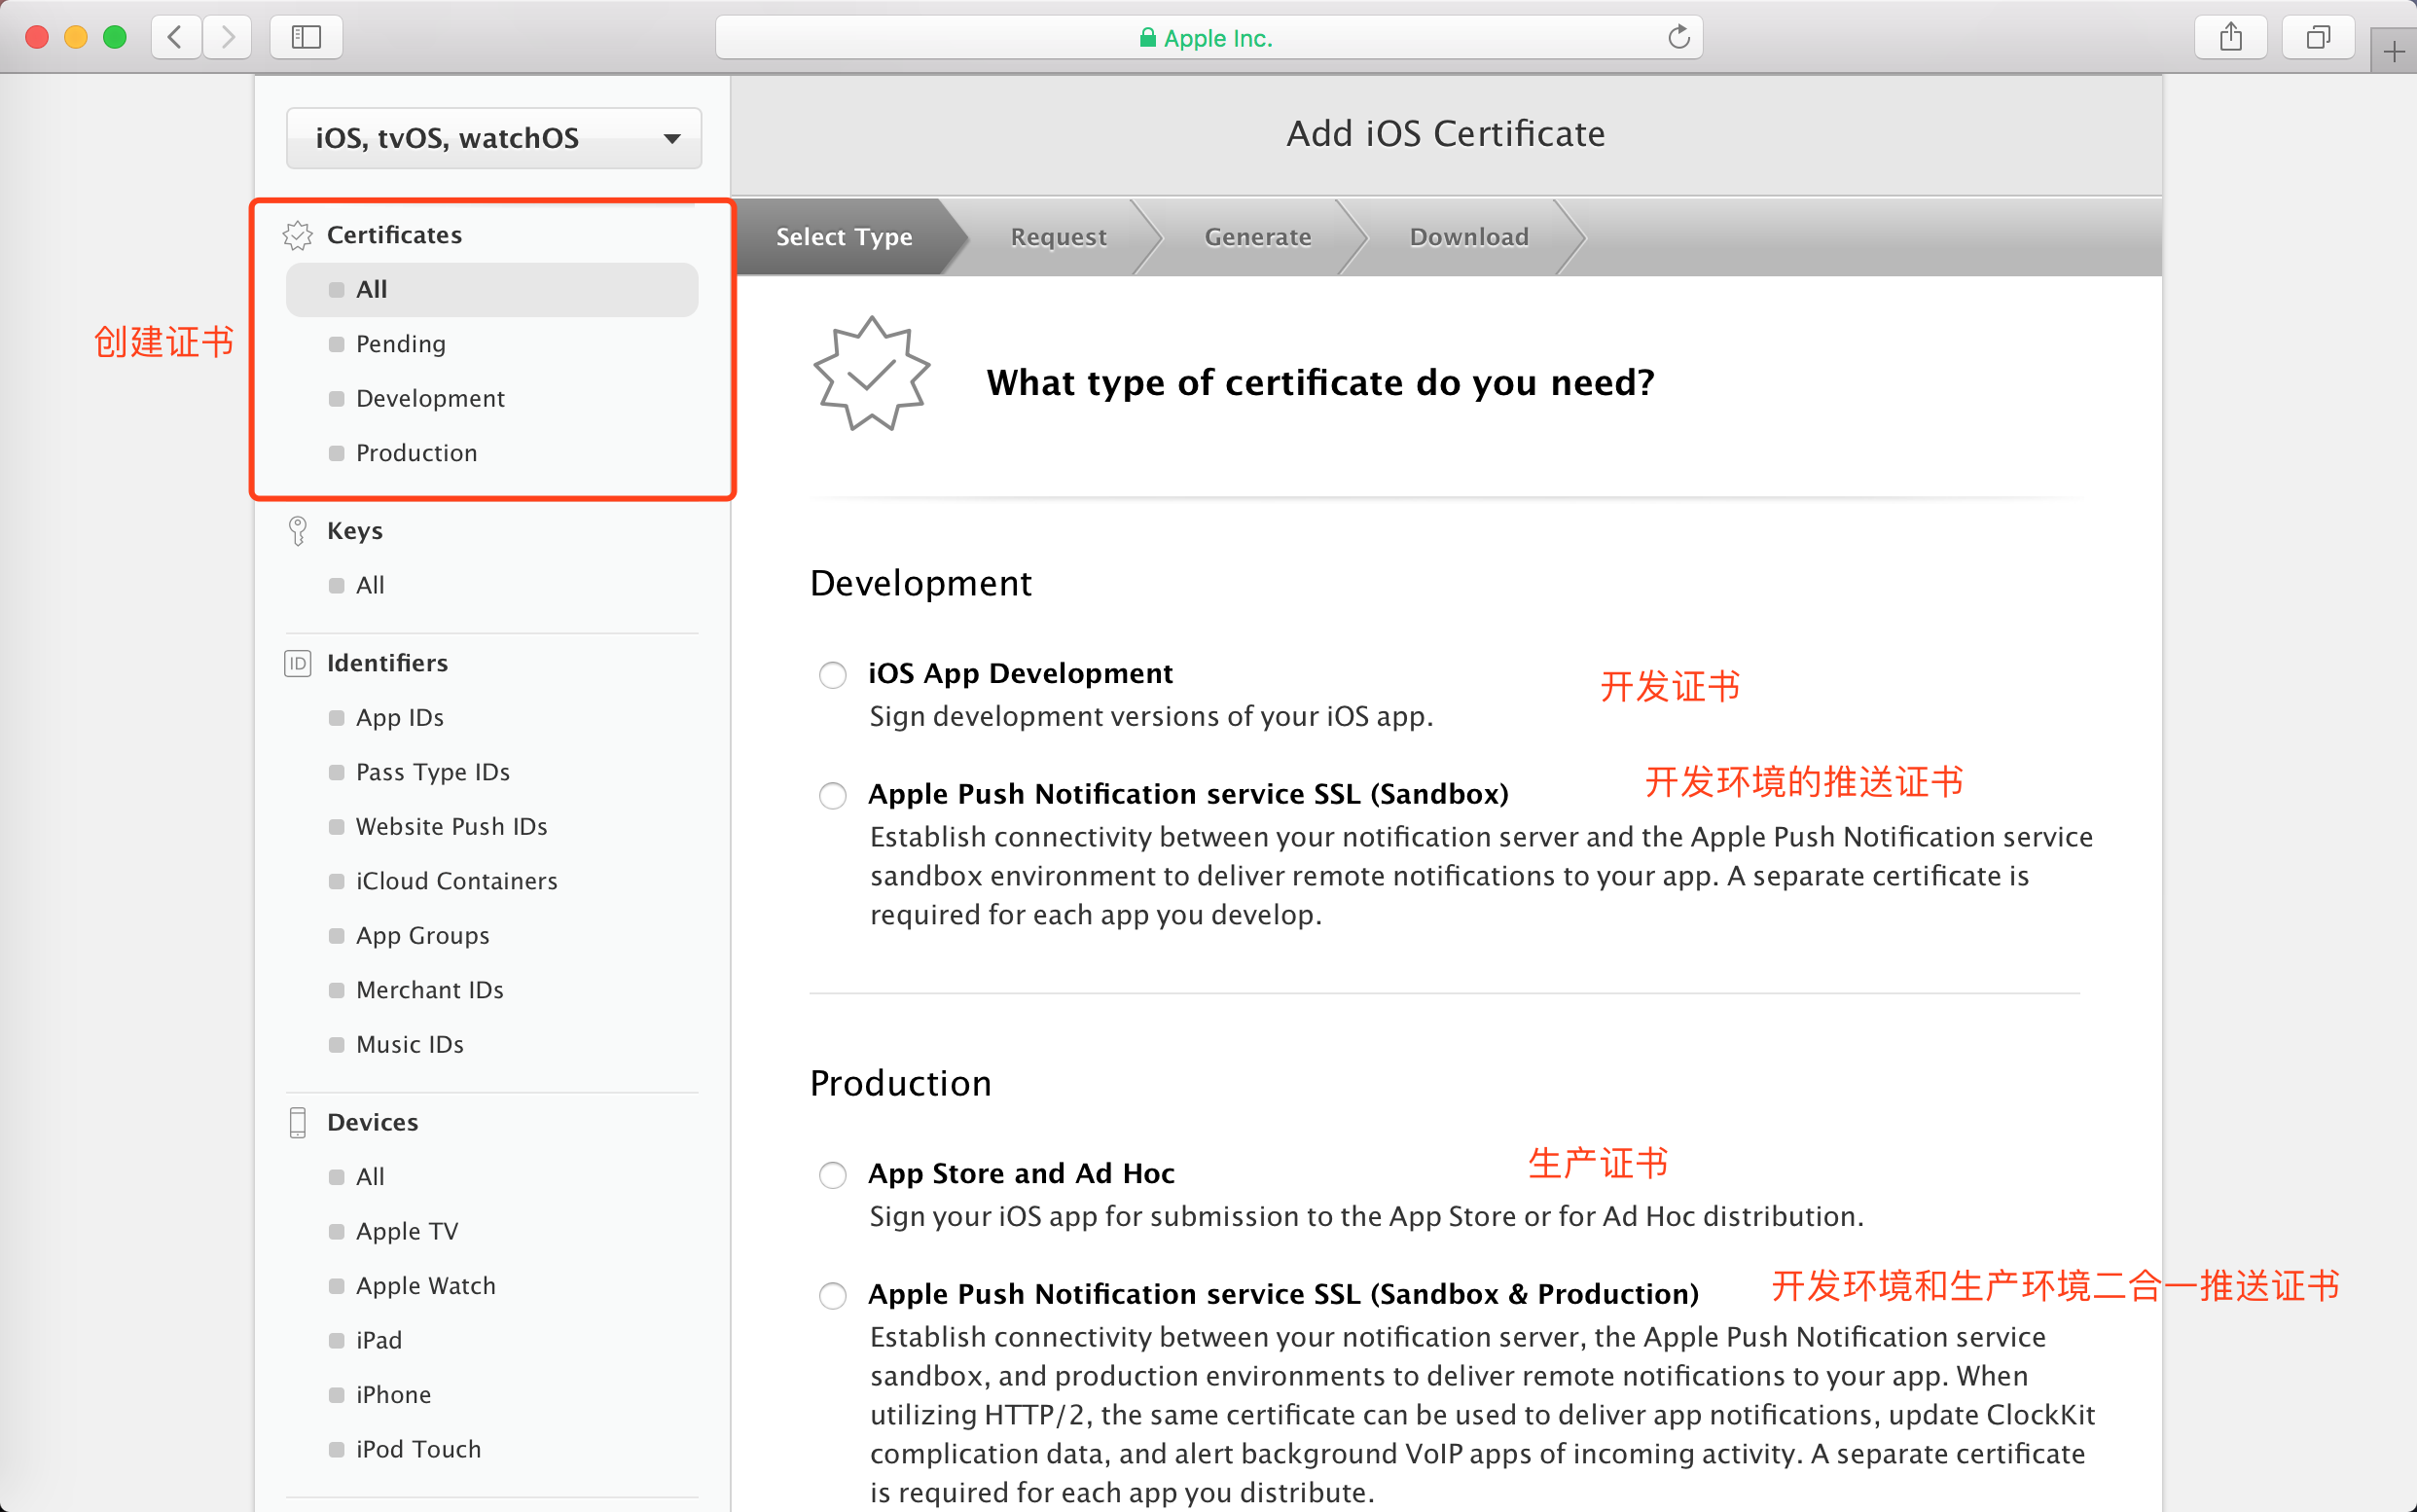Reload the page in the address bar

tap(1678, 38)
